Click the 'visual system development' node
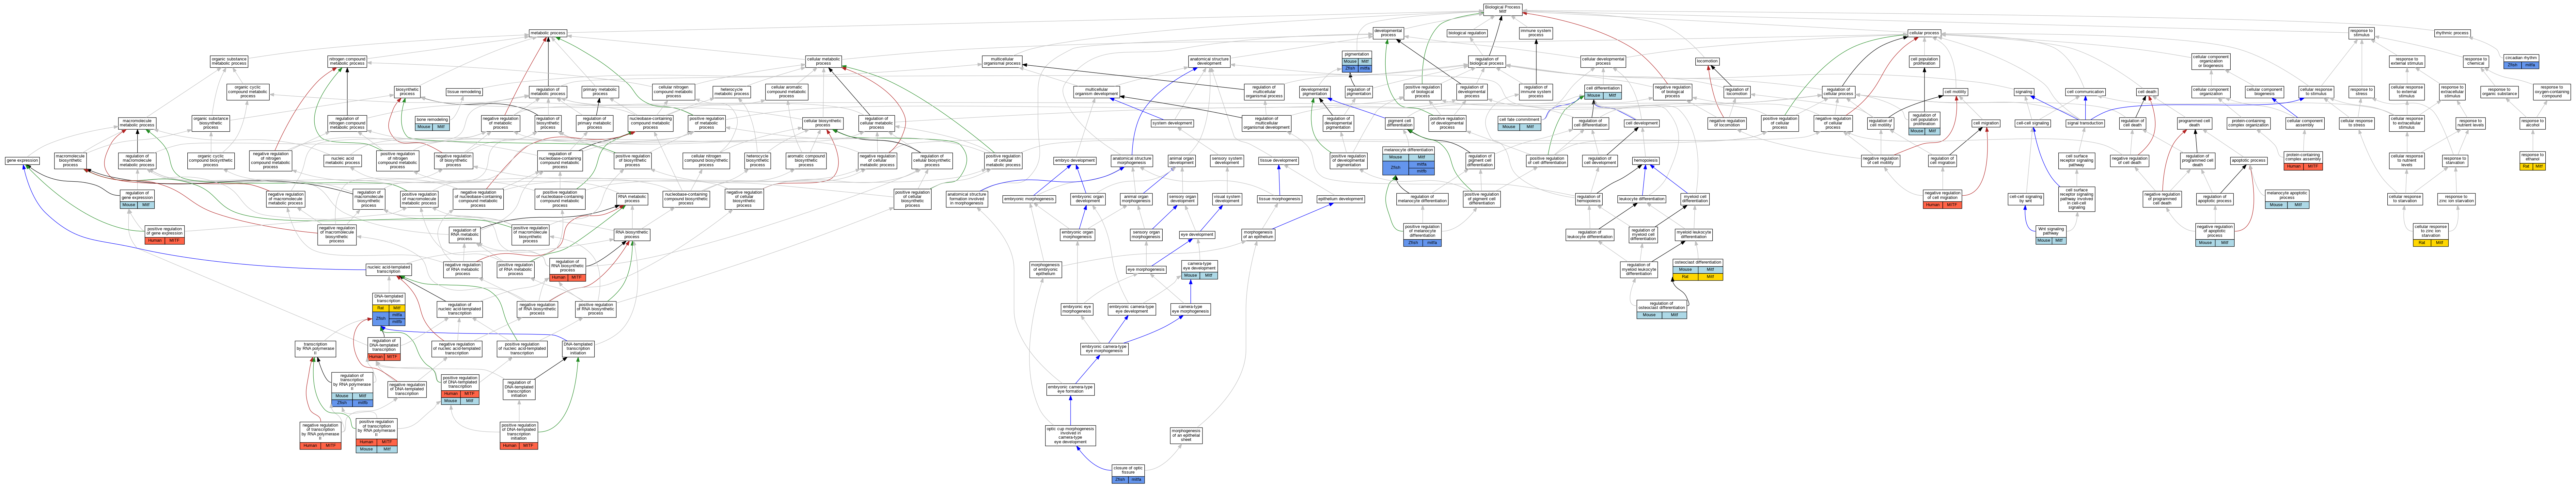 pyautogui.click(x=1227, y=199)
